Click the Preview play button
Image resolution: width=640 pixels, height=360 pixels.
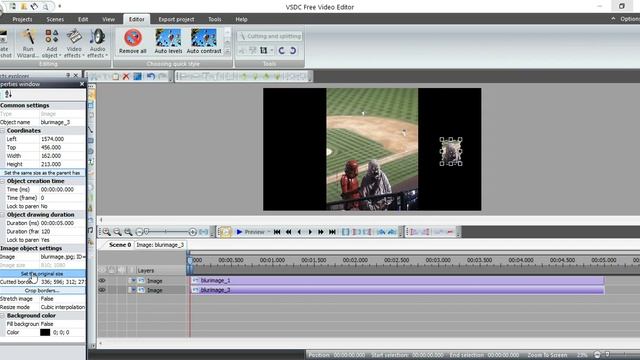click(x=251, y=232)
